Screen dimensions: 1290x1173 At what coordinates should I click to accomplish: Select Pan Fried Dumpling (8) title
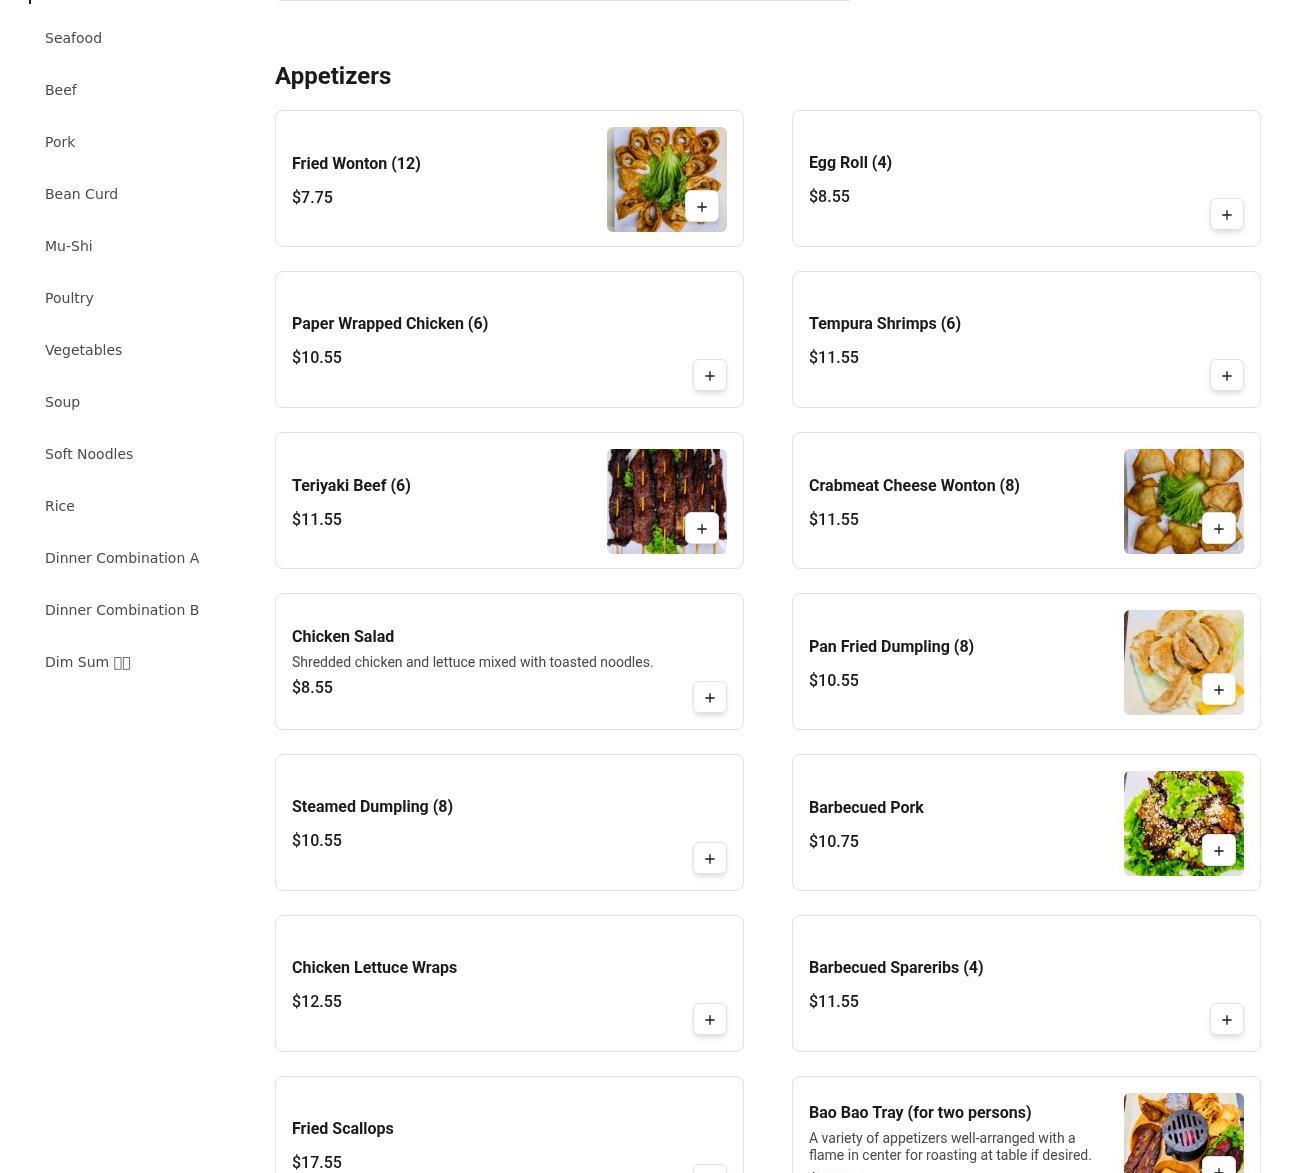pyautogui.click(x=891, y=647)
